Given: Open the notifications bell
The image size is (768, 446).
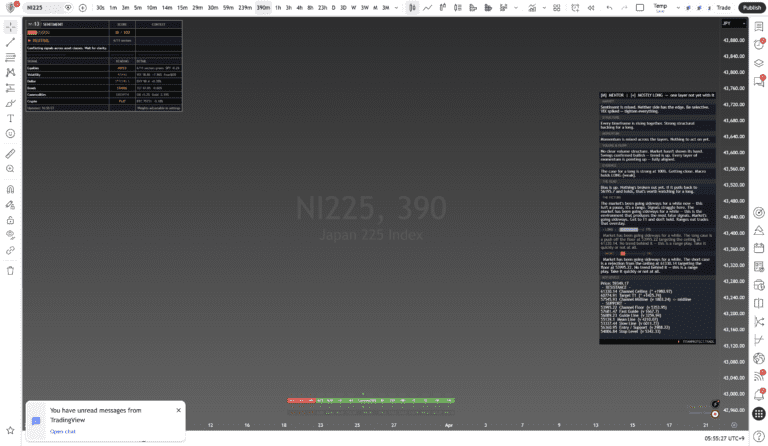Looking at the screenshot, I should [759, 395].
